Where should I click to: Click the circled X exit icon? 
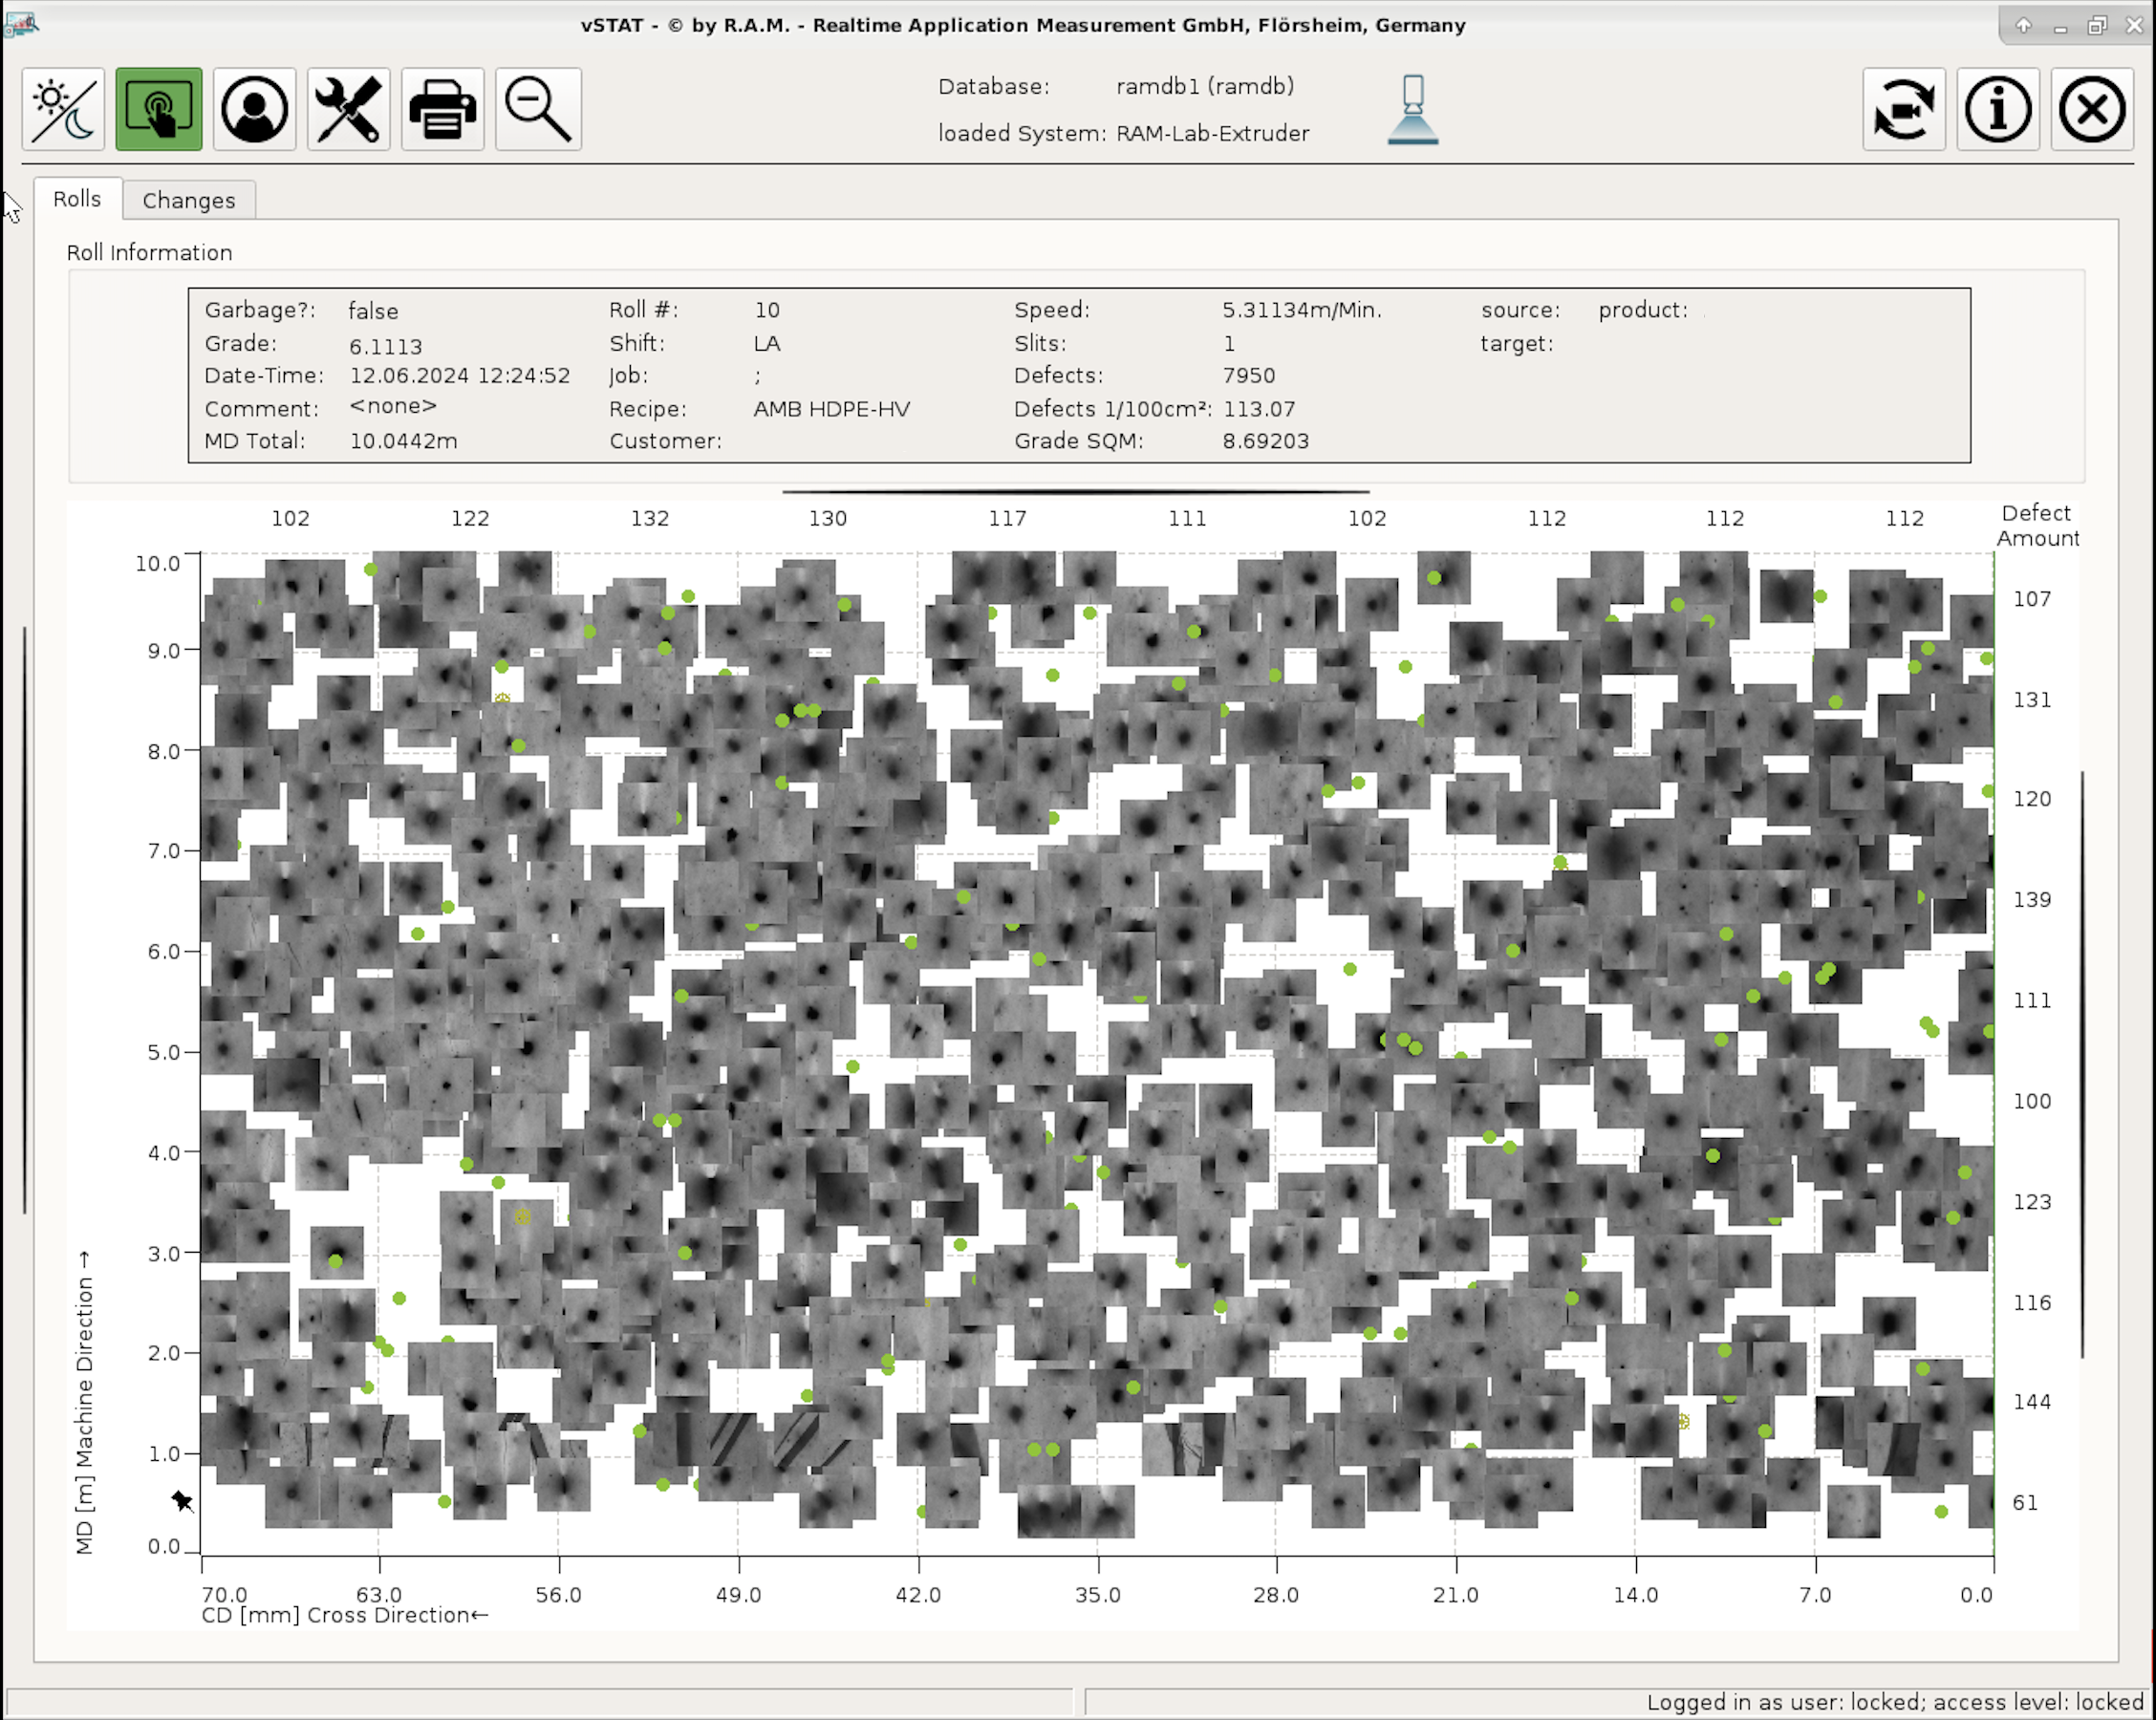[x=2091, y=110]
